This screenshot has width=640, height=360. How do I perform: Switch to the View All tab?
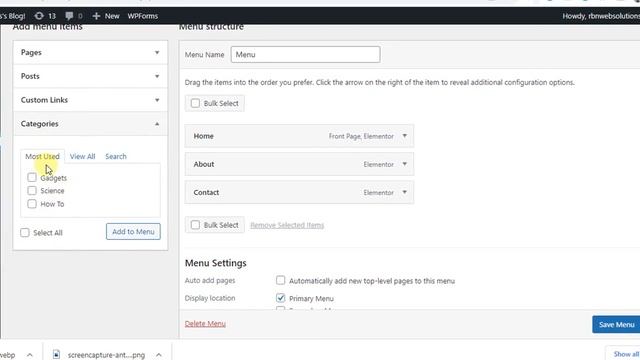[x=82, y=156]
